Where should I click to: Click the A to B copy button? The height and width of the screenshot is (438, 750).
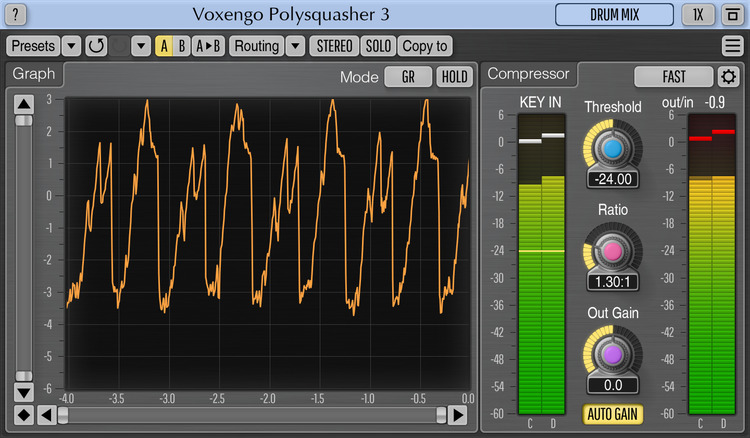tap(208, 46)
